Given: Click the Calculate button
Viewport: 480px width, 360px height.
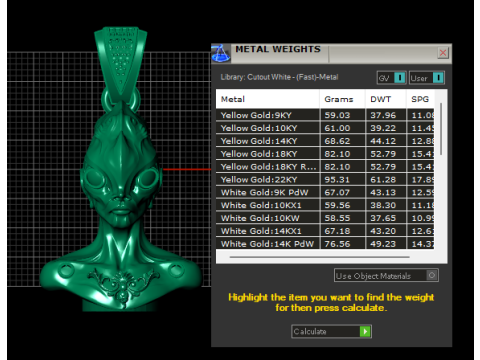Looking at the screenshot, I should click(331, 331).
